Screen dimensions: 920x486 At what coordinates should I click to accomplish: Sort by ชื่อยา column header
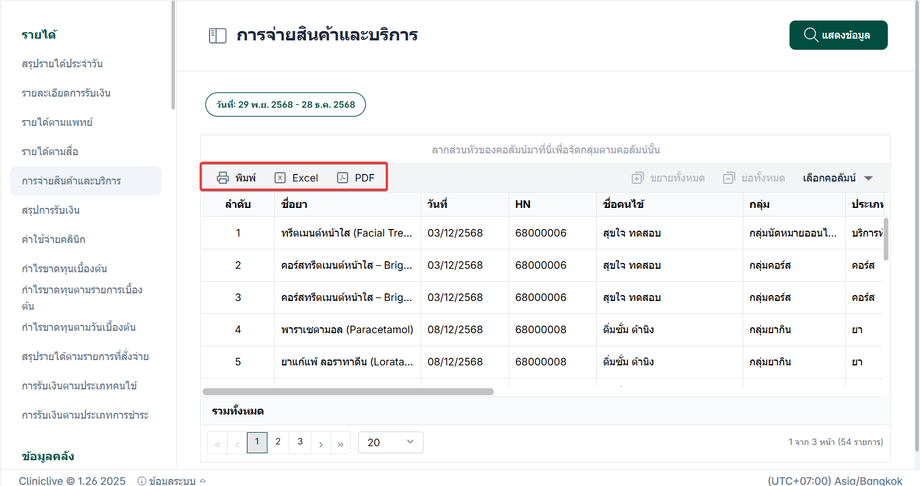coord(348,204)
